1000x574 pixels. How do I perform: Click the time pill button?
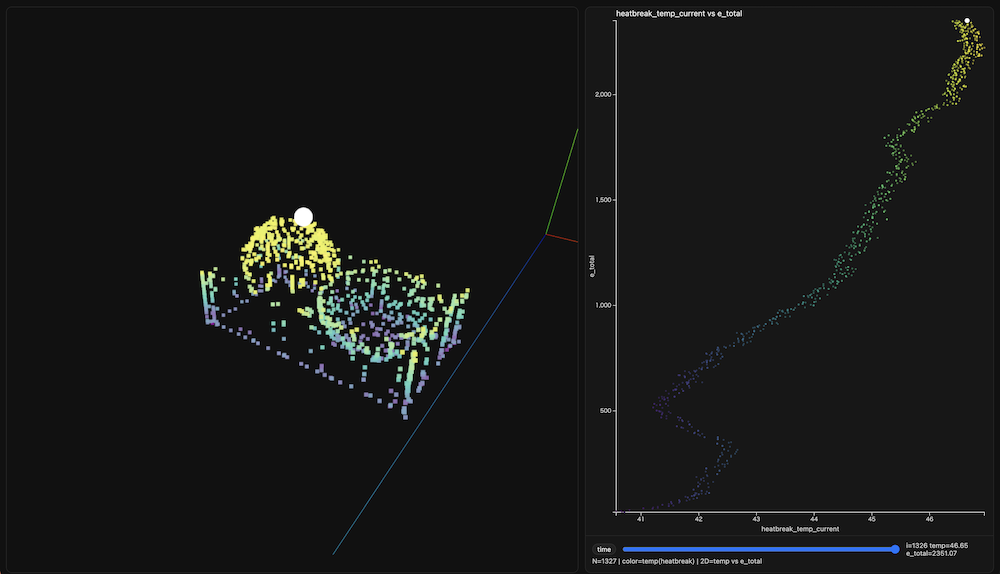click(x=604, y=549)
